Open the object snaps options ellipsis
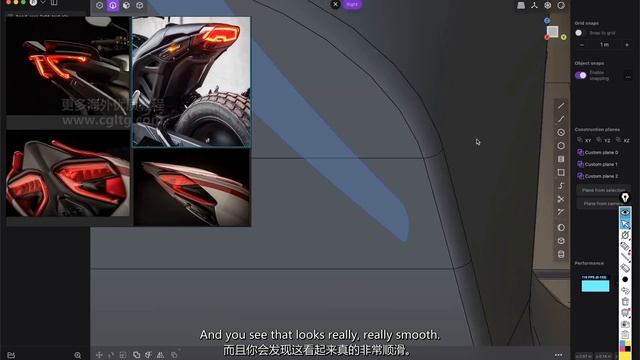 tap(628, 76)
